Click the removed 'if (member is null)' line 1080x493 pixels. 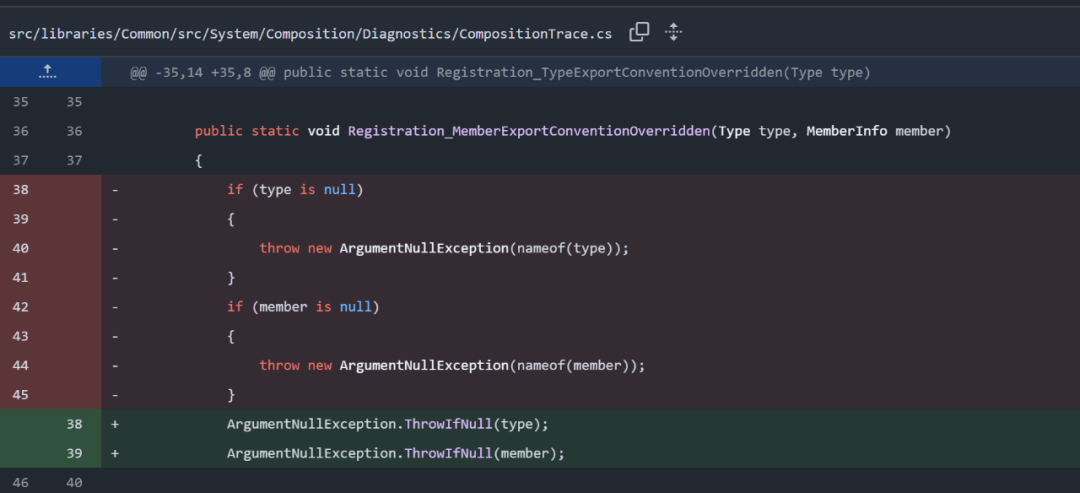click(303, 306)
